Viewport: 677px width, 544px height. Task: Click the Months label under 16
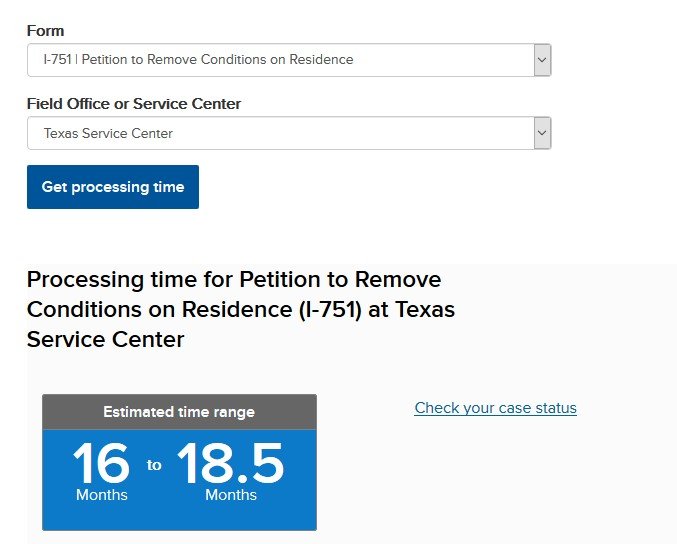(101, 495)
